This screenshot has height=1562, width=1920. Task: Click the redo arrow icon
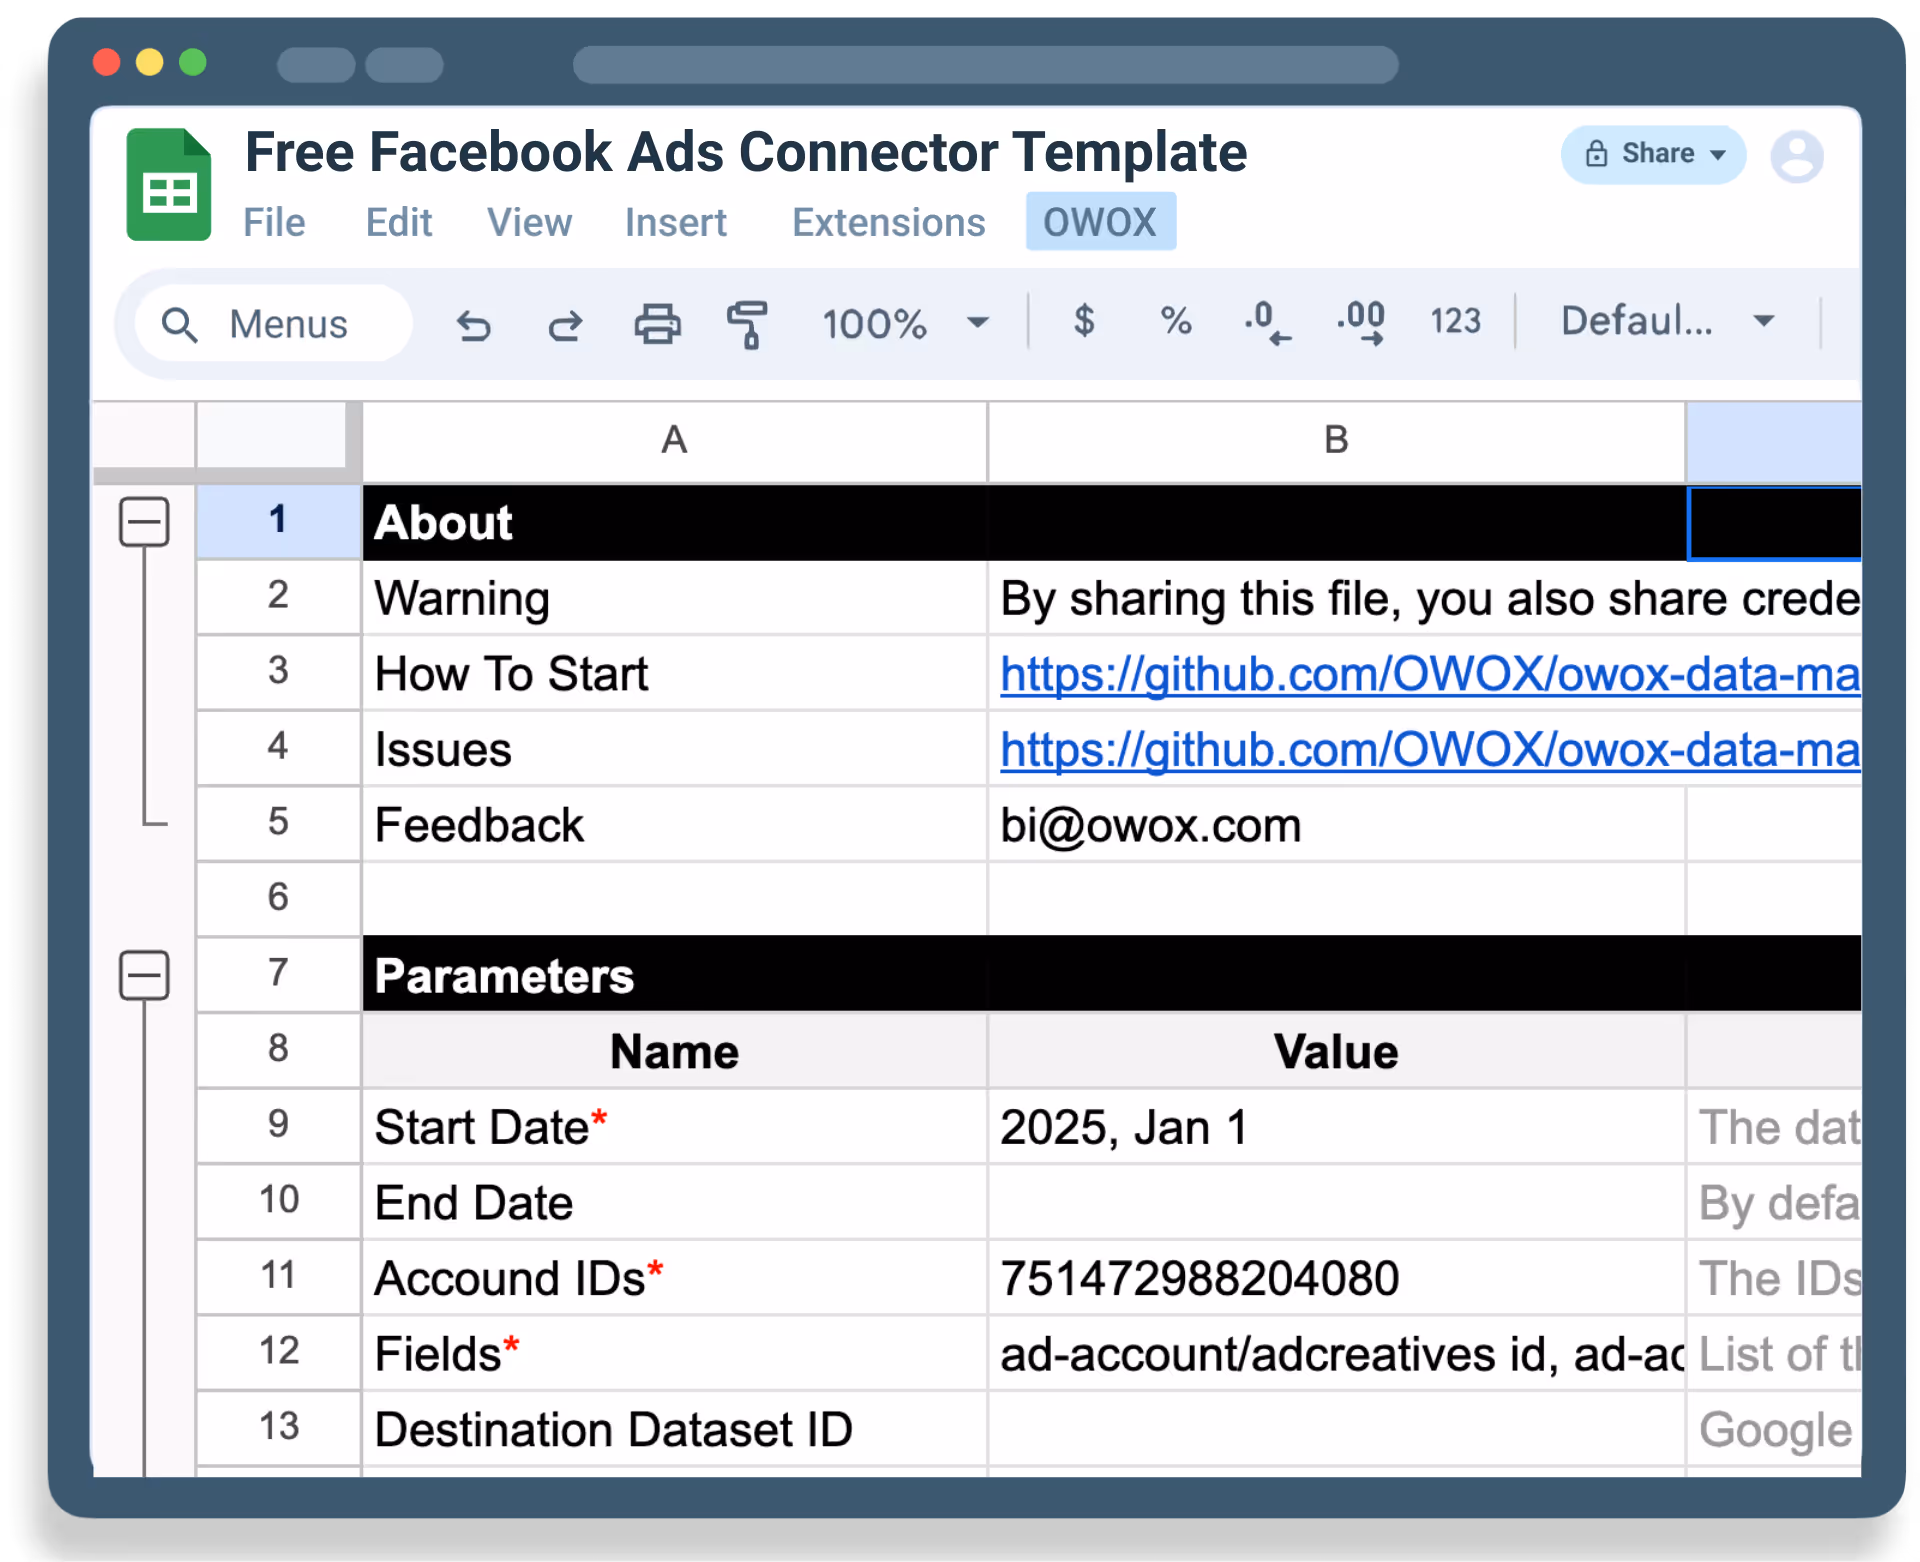565,325
